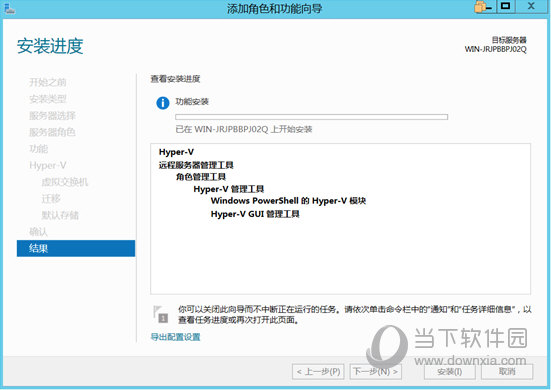Select the 服务器选择 step in the sidebar

pyautogui.click(x=52, y=116)
